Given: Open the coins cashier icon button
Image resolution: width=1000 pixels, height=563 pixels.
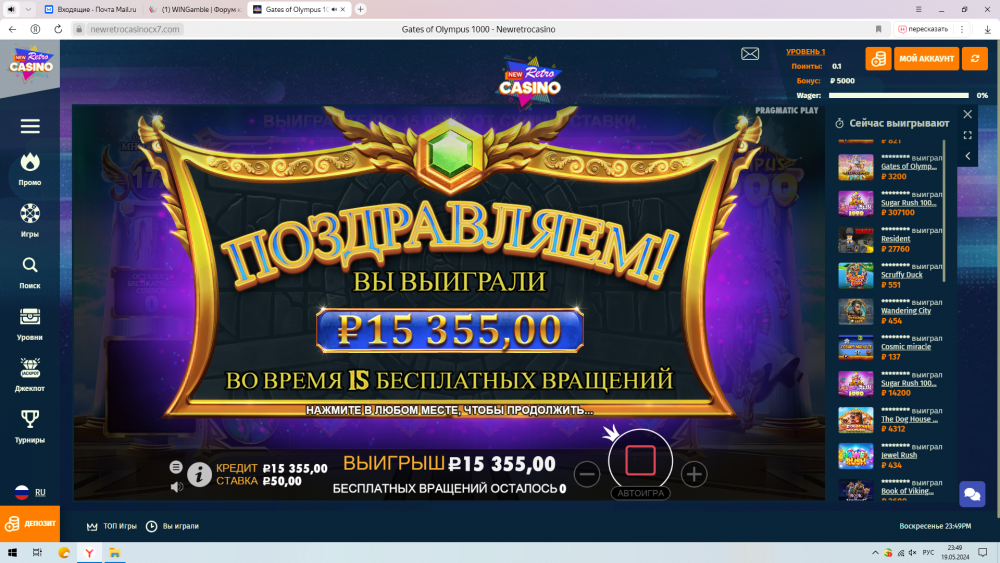Looking at the screenshot, I should 878,59.
